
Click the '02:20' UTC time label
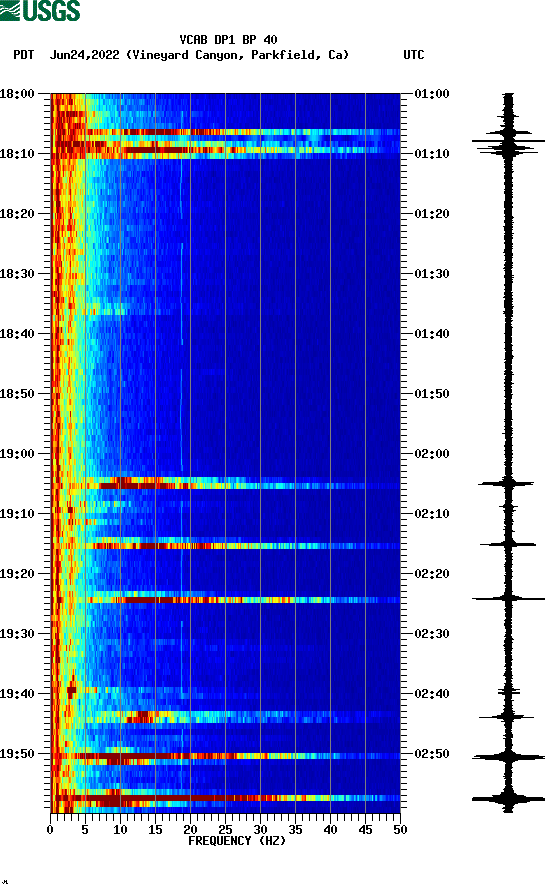pyautogui.click(x=432, y=574)
